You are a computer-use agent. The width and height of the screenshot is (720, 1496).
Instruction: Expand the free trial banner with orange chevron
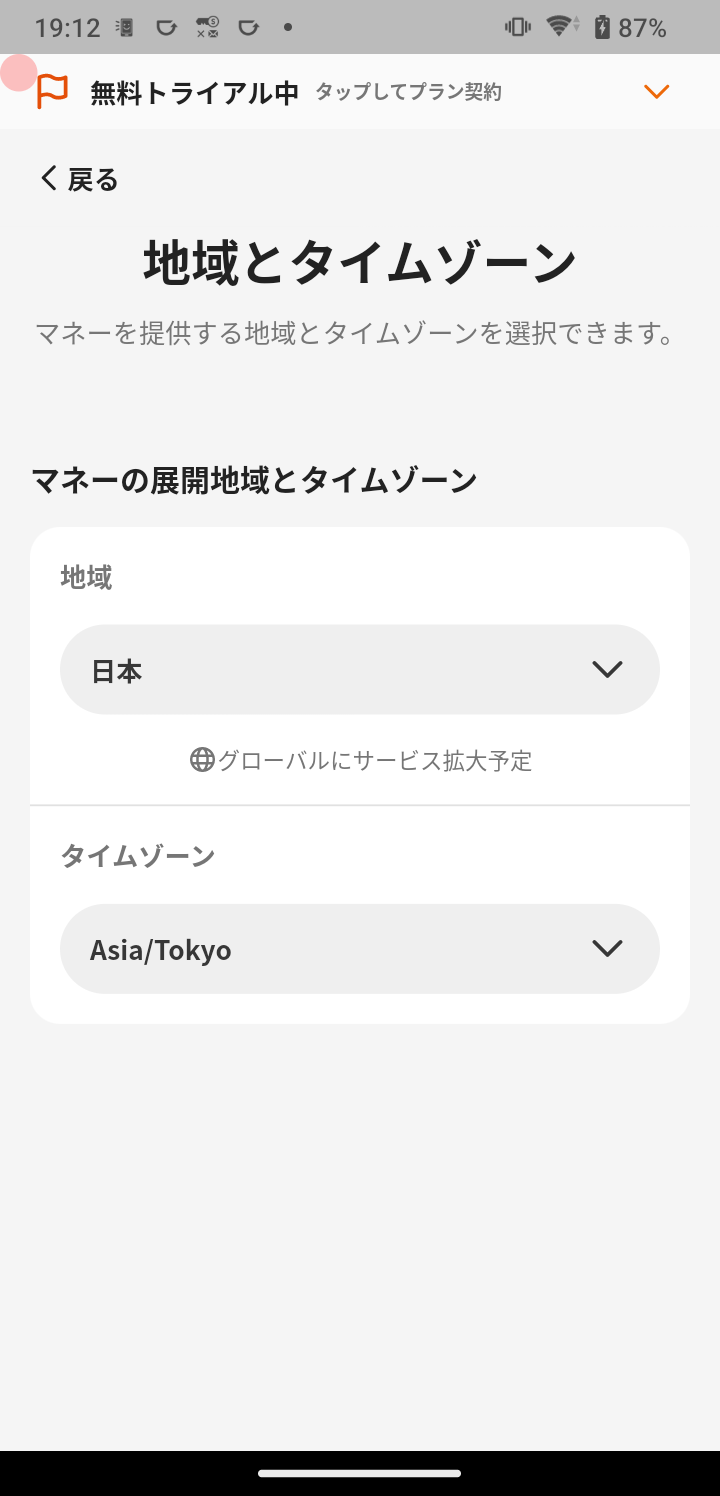pyautogui.click(x=656, y=92)
